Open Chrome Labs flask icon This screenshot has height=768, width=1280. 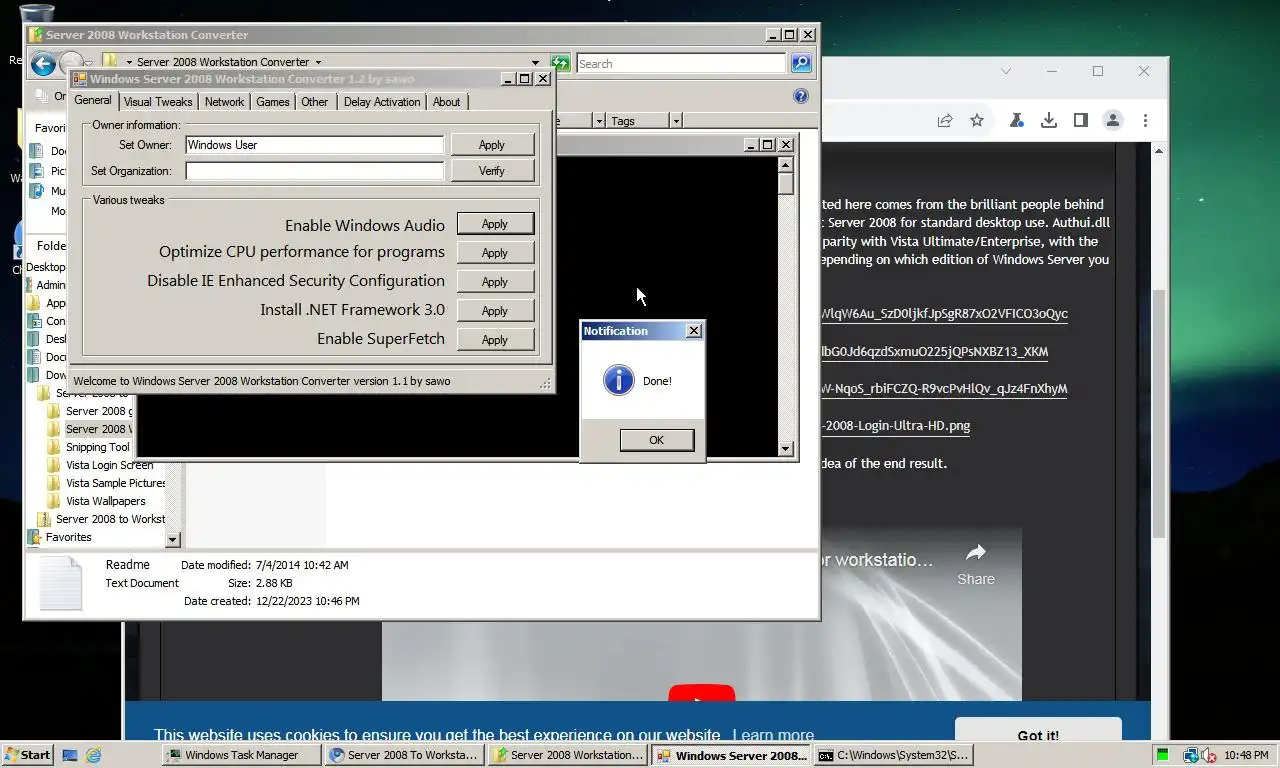point(1016,120)
